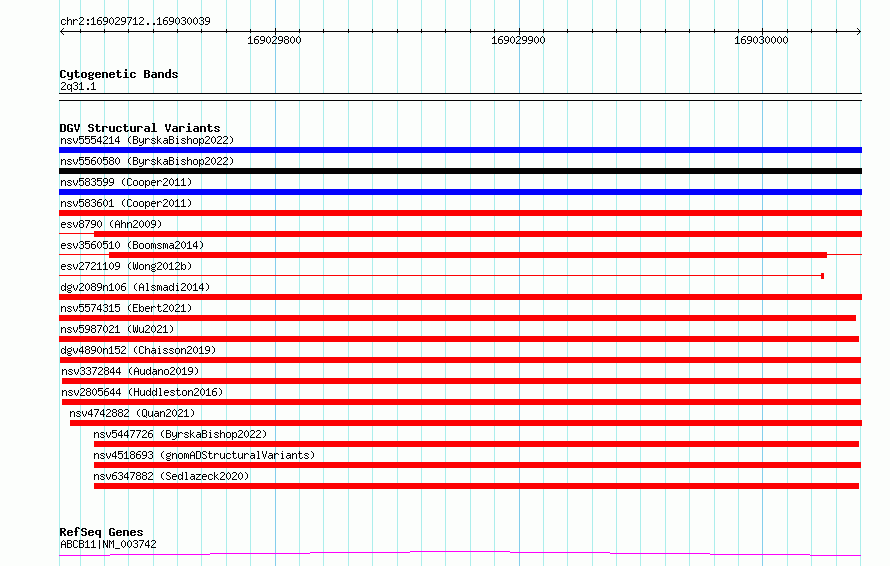Select the nsv2805644 (Huddleston2016) label

pyautogui.click(x=142, y=392)
